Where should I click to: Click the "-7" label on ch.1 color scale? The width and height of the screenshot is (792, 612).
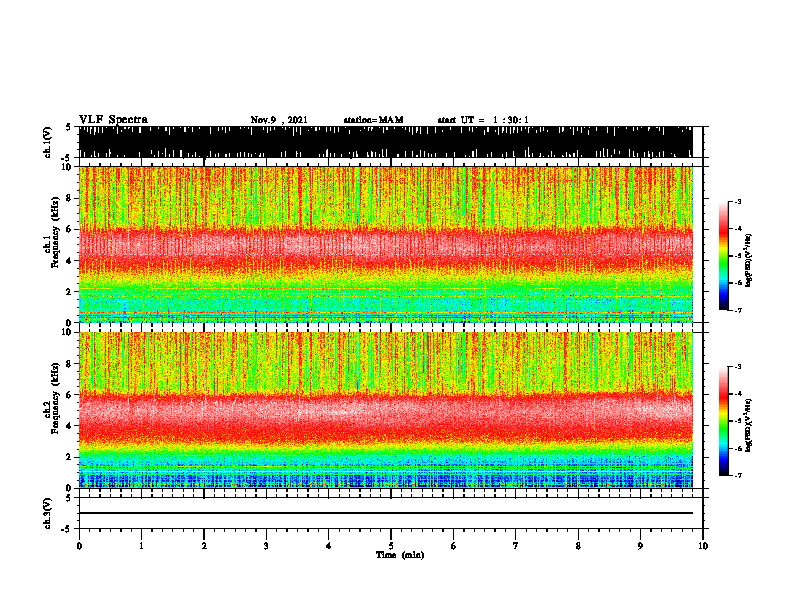[x=737, y=310]
